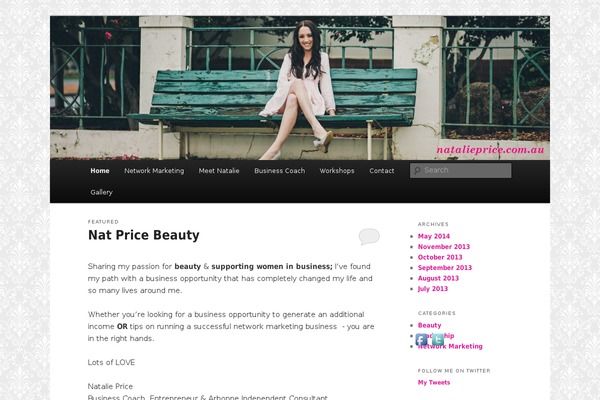
Task: Open the October 2013 archive link
Action: coord(440,257)
